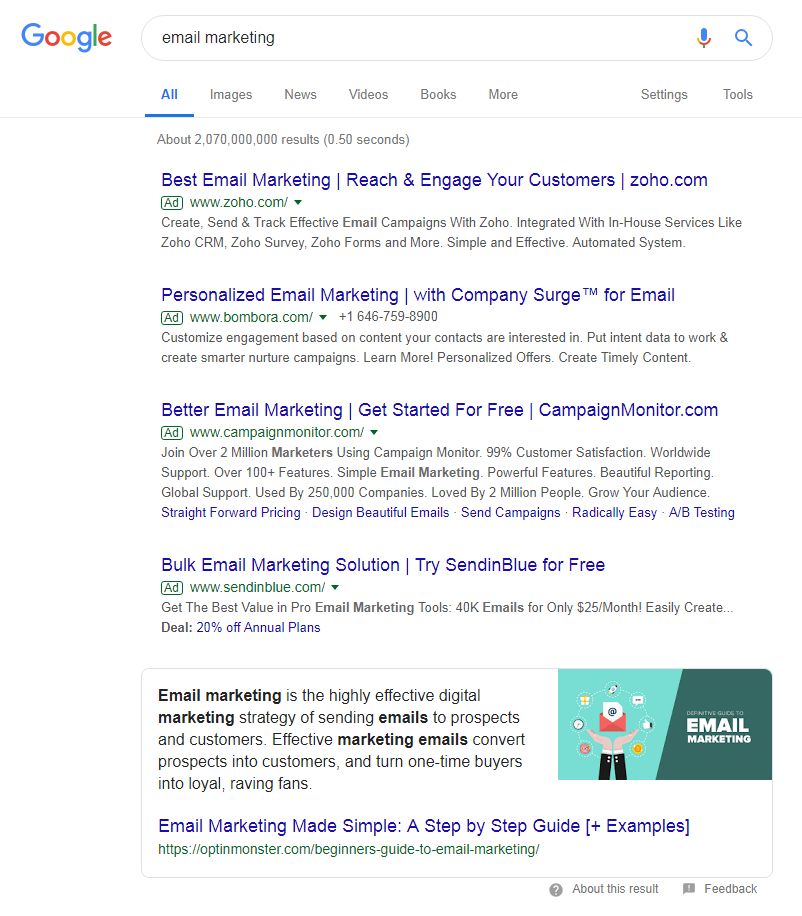
Task: Click the Email Marketing guide thumbnail image
Action: (664, 725)
